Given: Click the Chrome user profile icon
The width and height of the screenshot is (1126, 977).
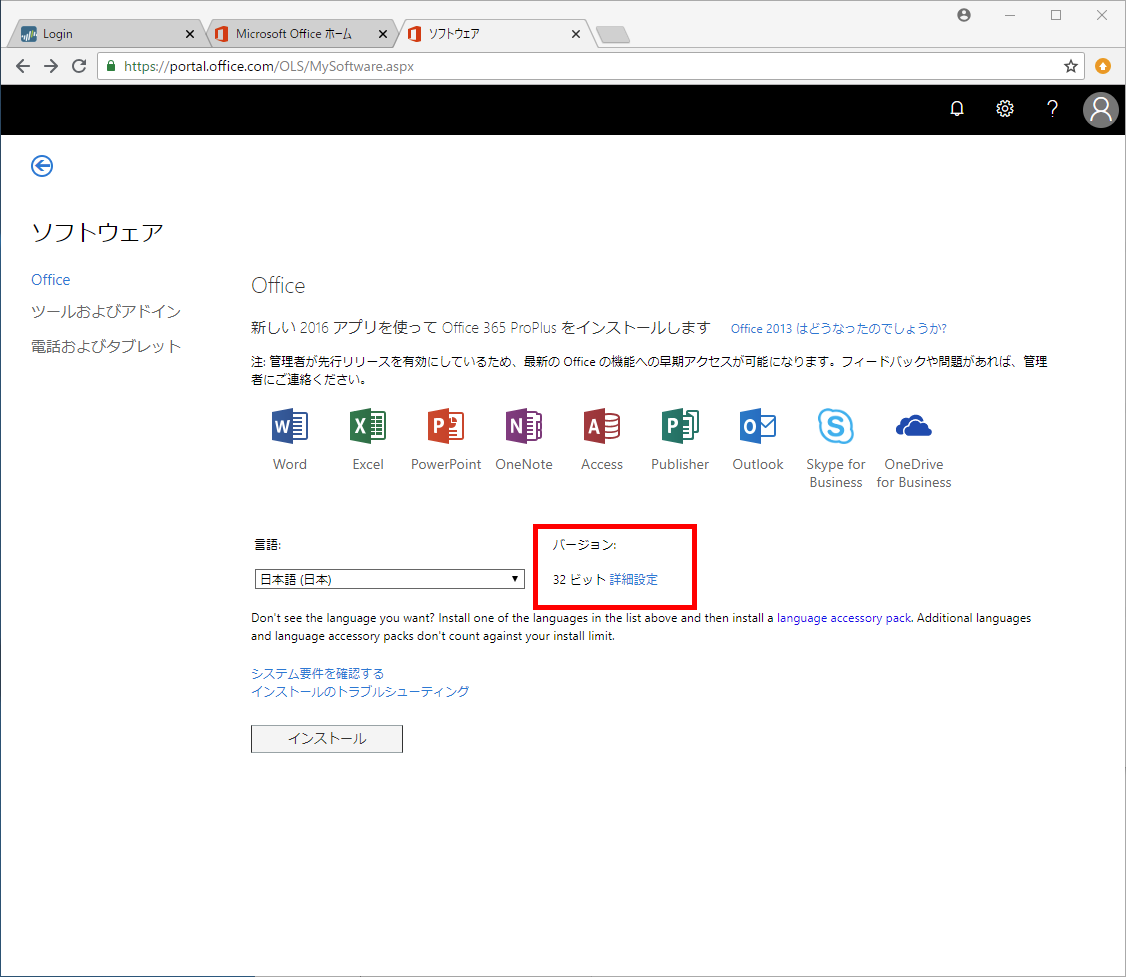Looking at the screenshot, I should [964, 15].
